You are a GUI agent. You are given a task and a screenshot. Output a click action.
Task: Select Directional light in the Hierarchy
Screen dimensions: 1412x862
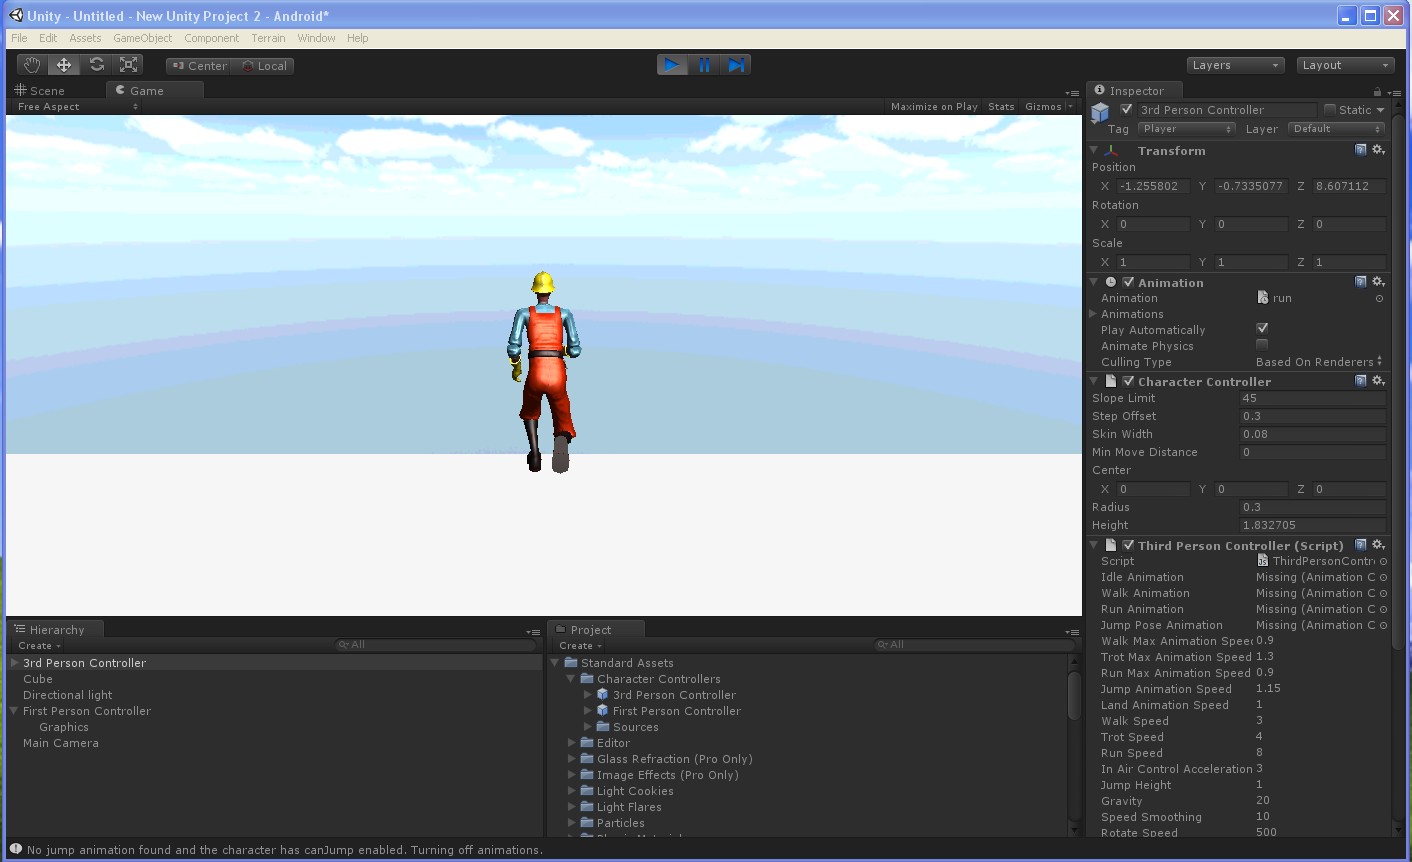point(68,695)
